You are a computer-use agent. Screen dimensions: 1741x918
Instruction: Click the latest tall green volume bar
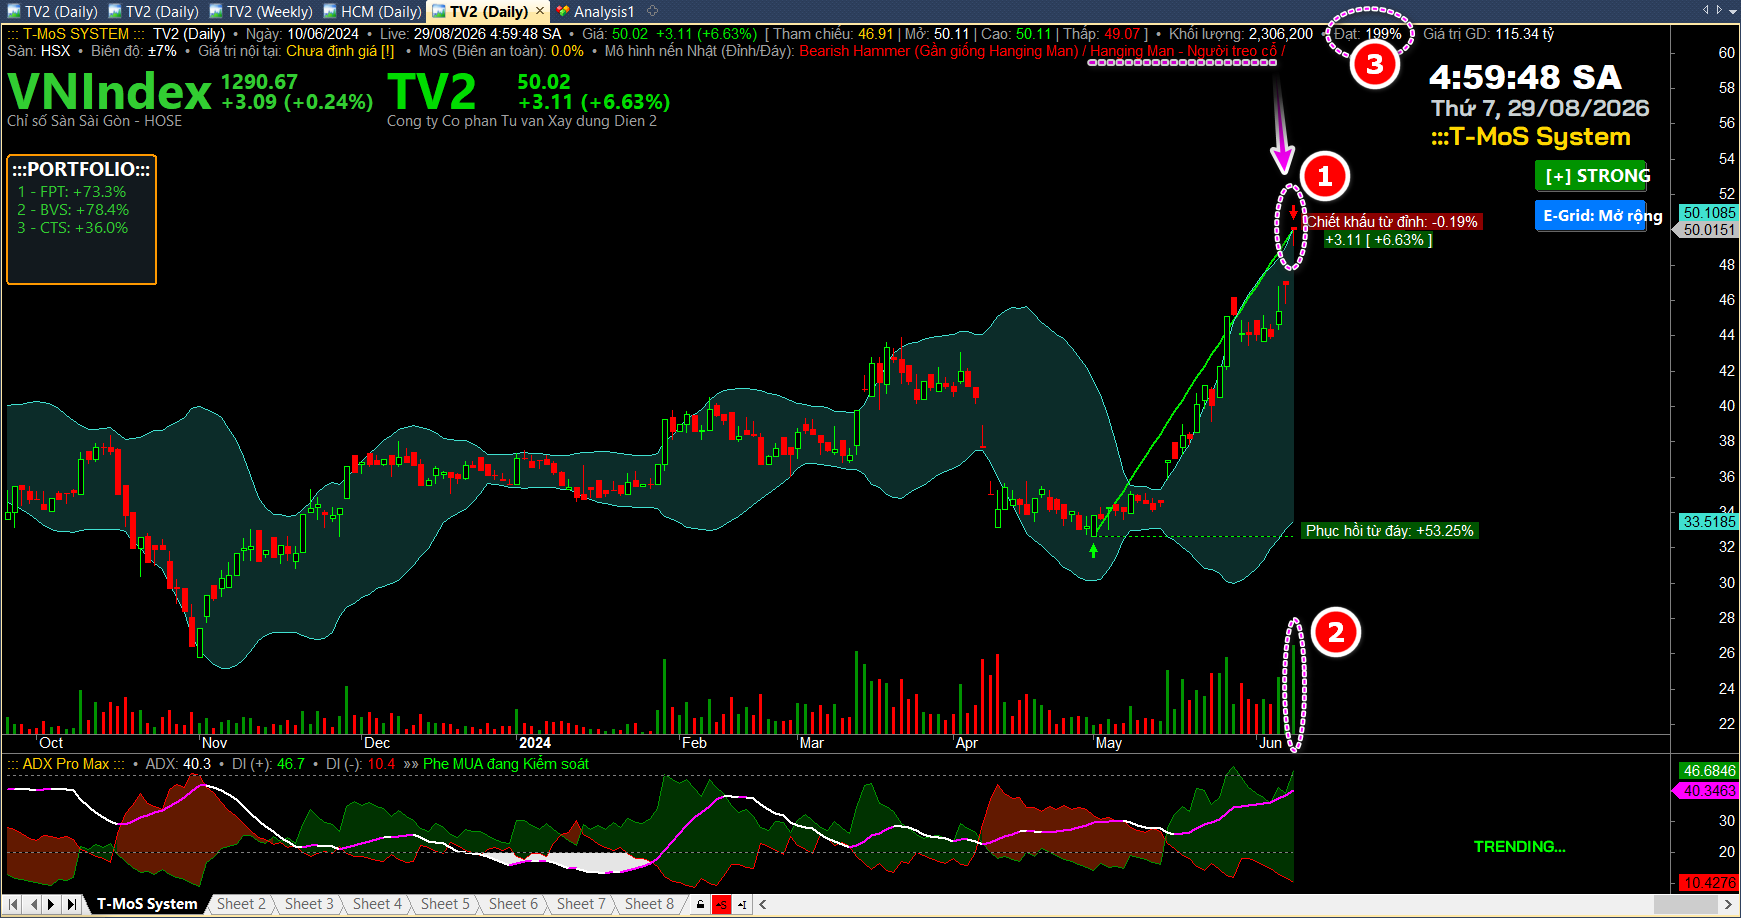coord(1293,690)
